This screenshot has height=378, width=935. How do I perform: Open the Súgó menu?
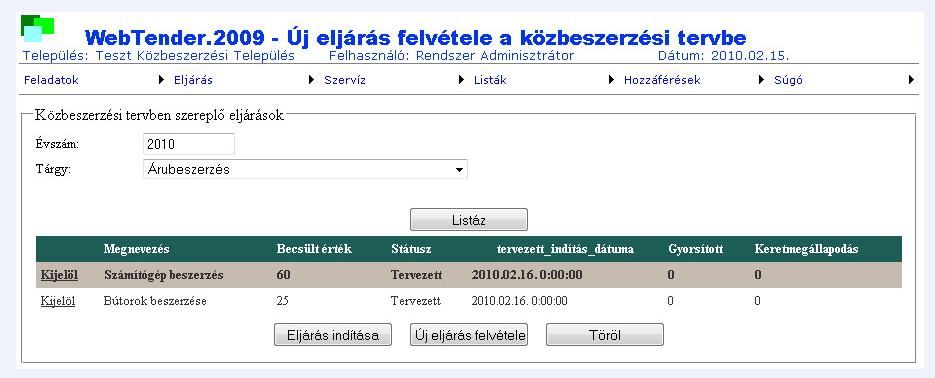(788, 80)
